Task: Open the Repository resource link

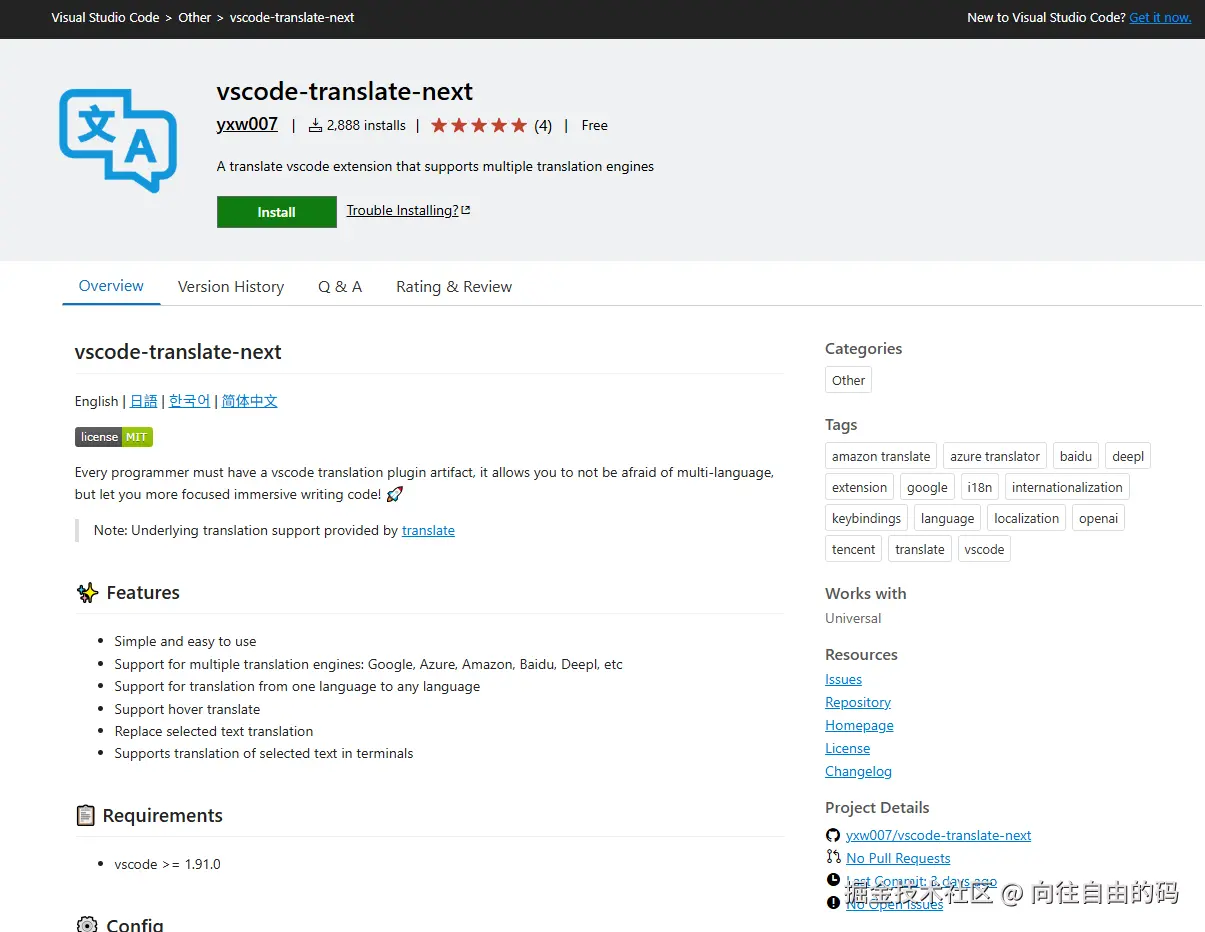Action: (858, 702)
